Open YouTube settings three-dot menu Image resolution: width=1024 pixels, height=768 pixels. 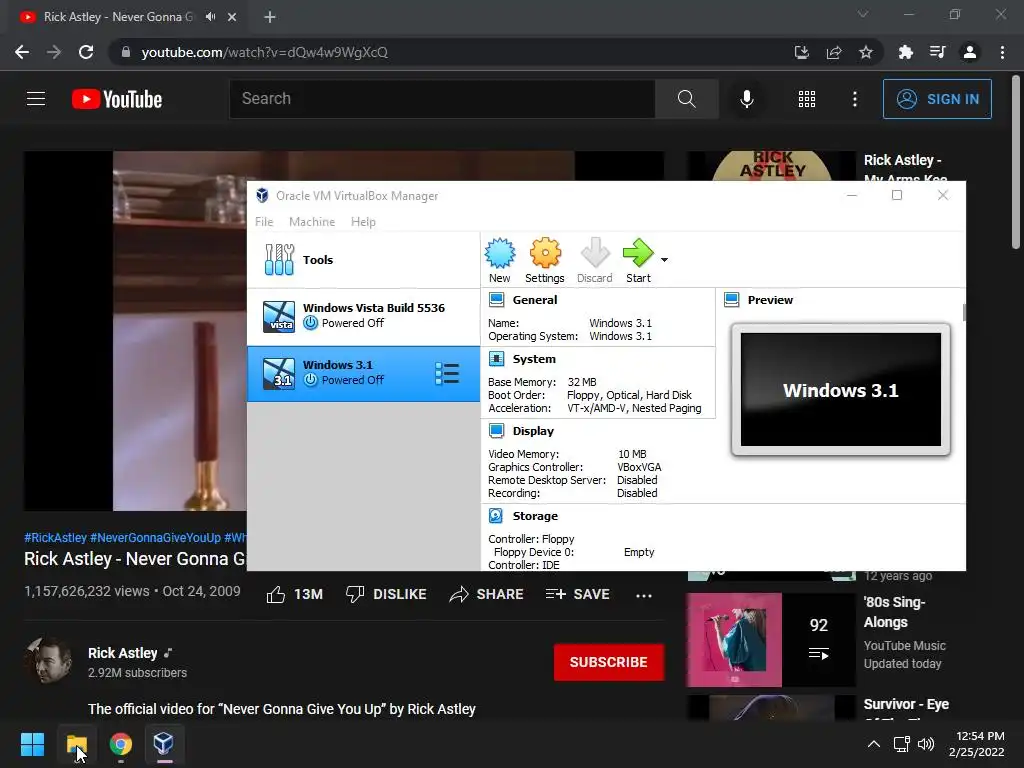point(855,99)
